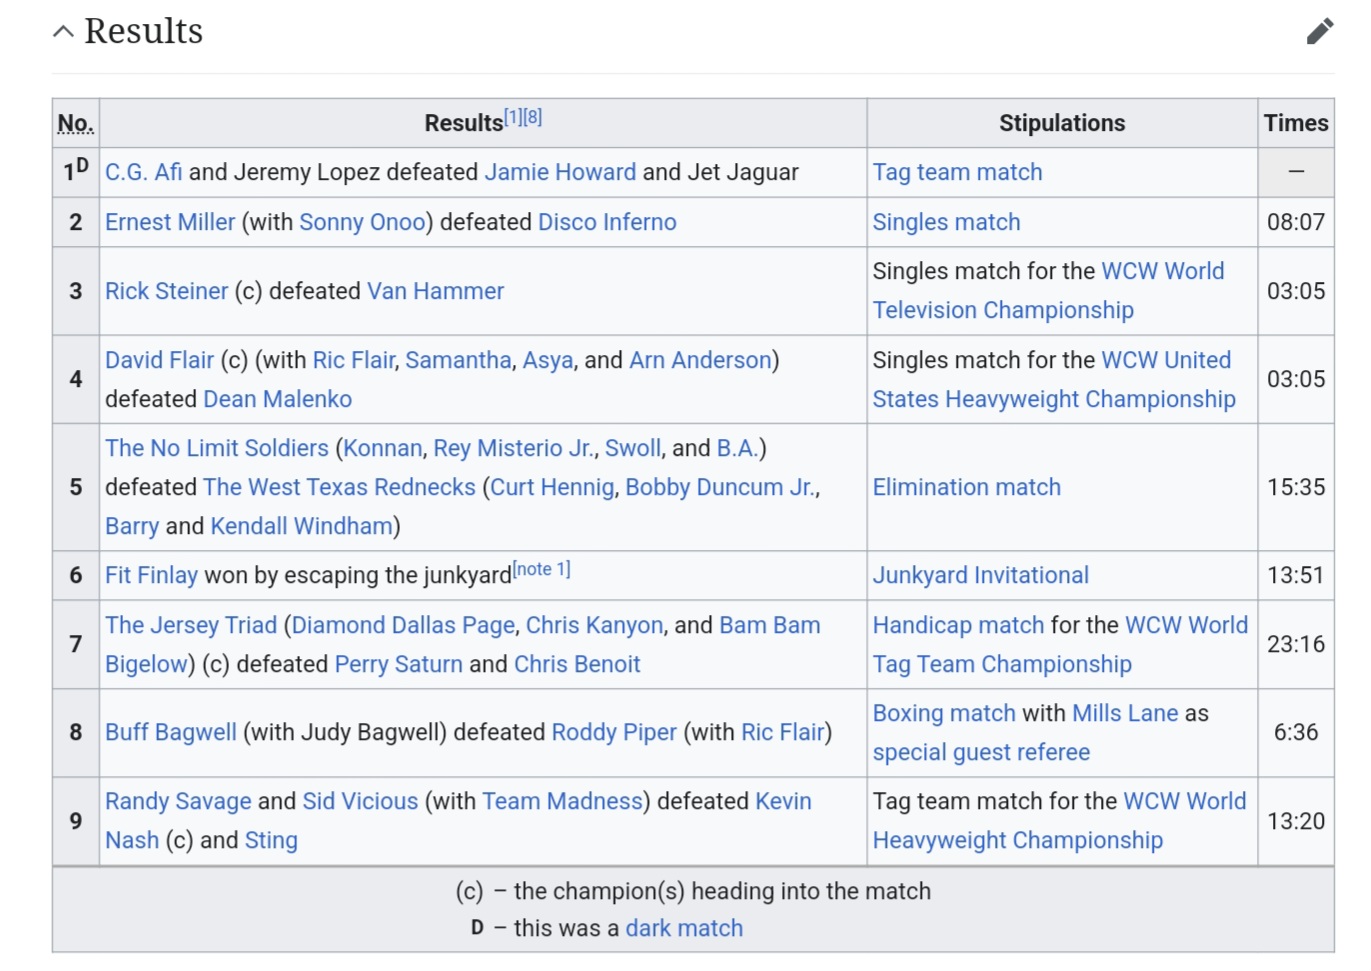Click the pencil edit icon for Results
The image size is (1371, 971).
pyautogui.click(x=1319, y=31)
